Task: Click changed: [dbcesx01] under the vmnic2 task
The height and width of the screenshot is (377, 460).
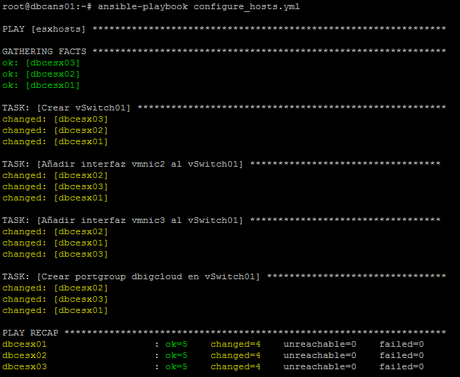Action: 55,198
